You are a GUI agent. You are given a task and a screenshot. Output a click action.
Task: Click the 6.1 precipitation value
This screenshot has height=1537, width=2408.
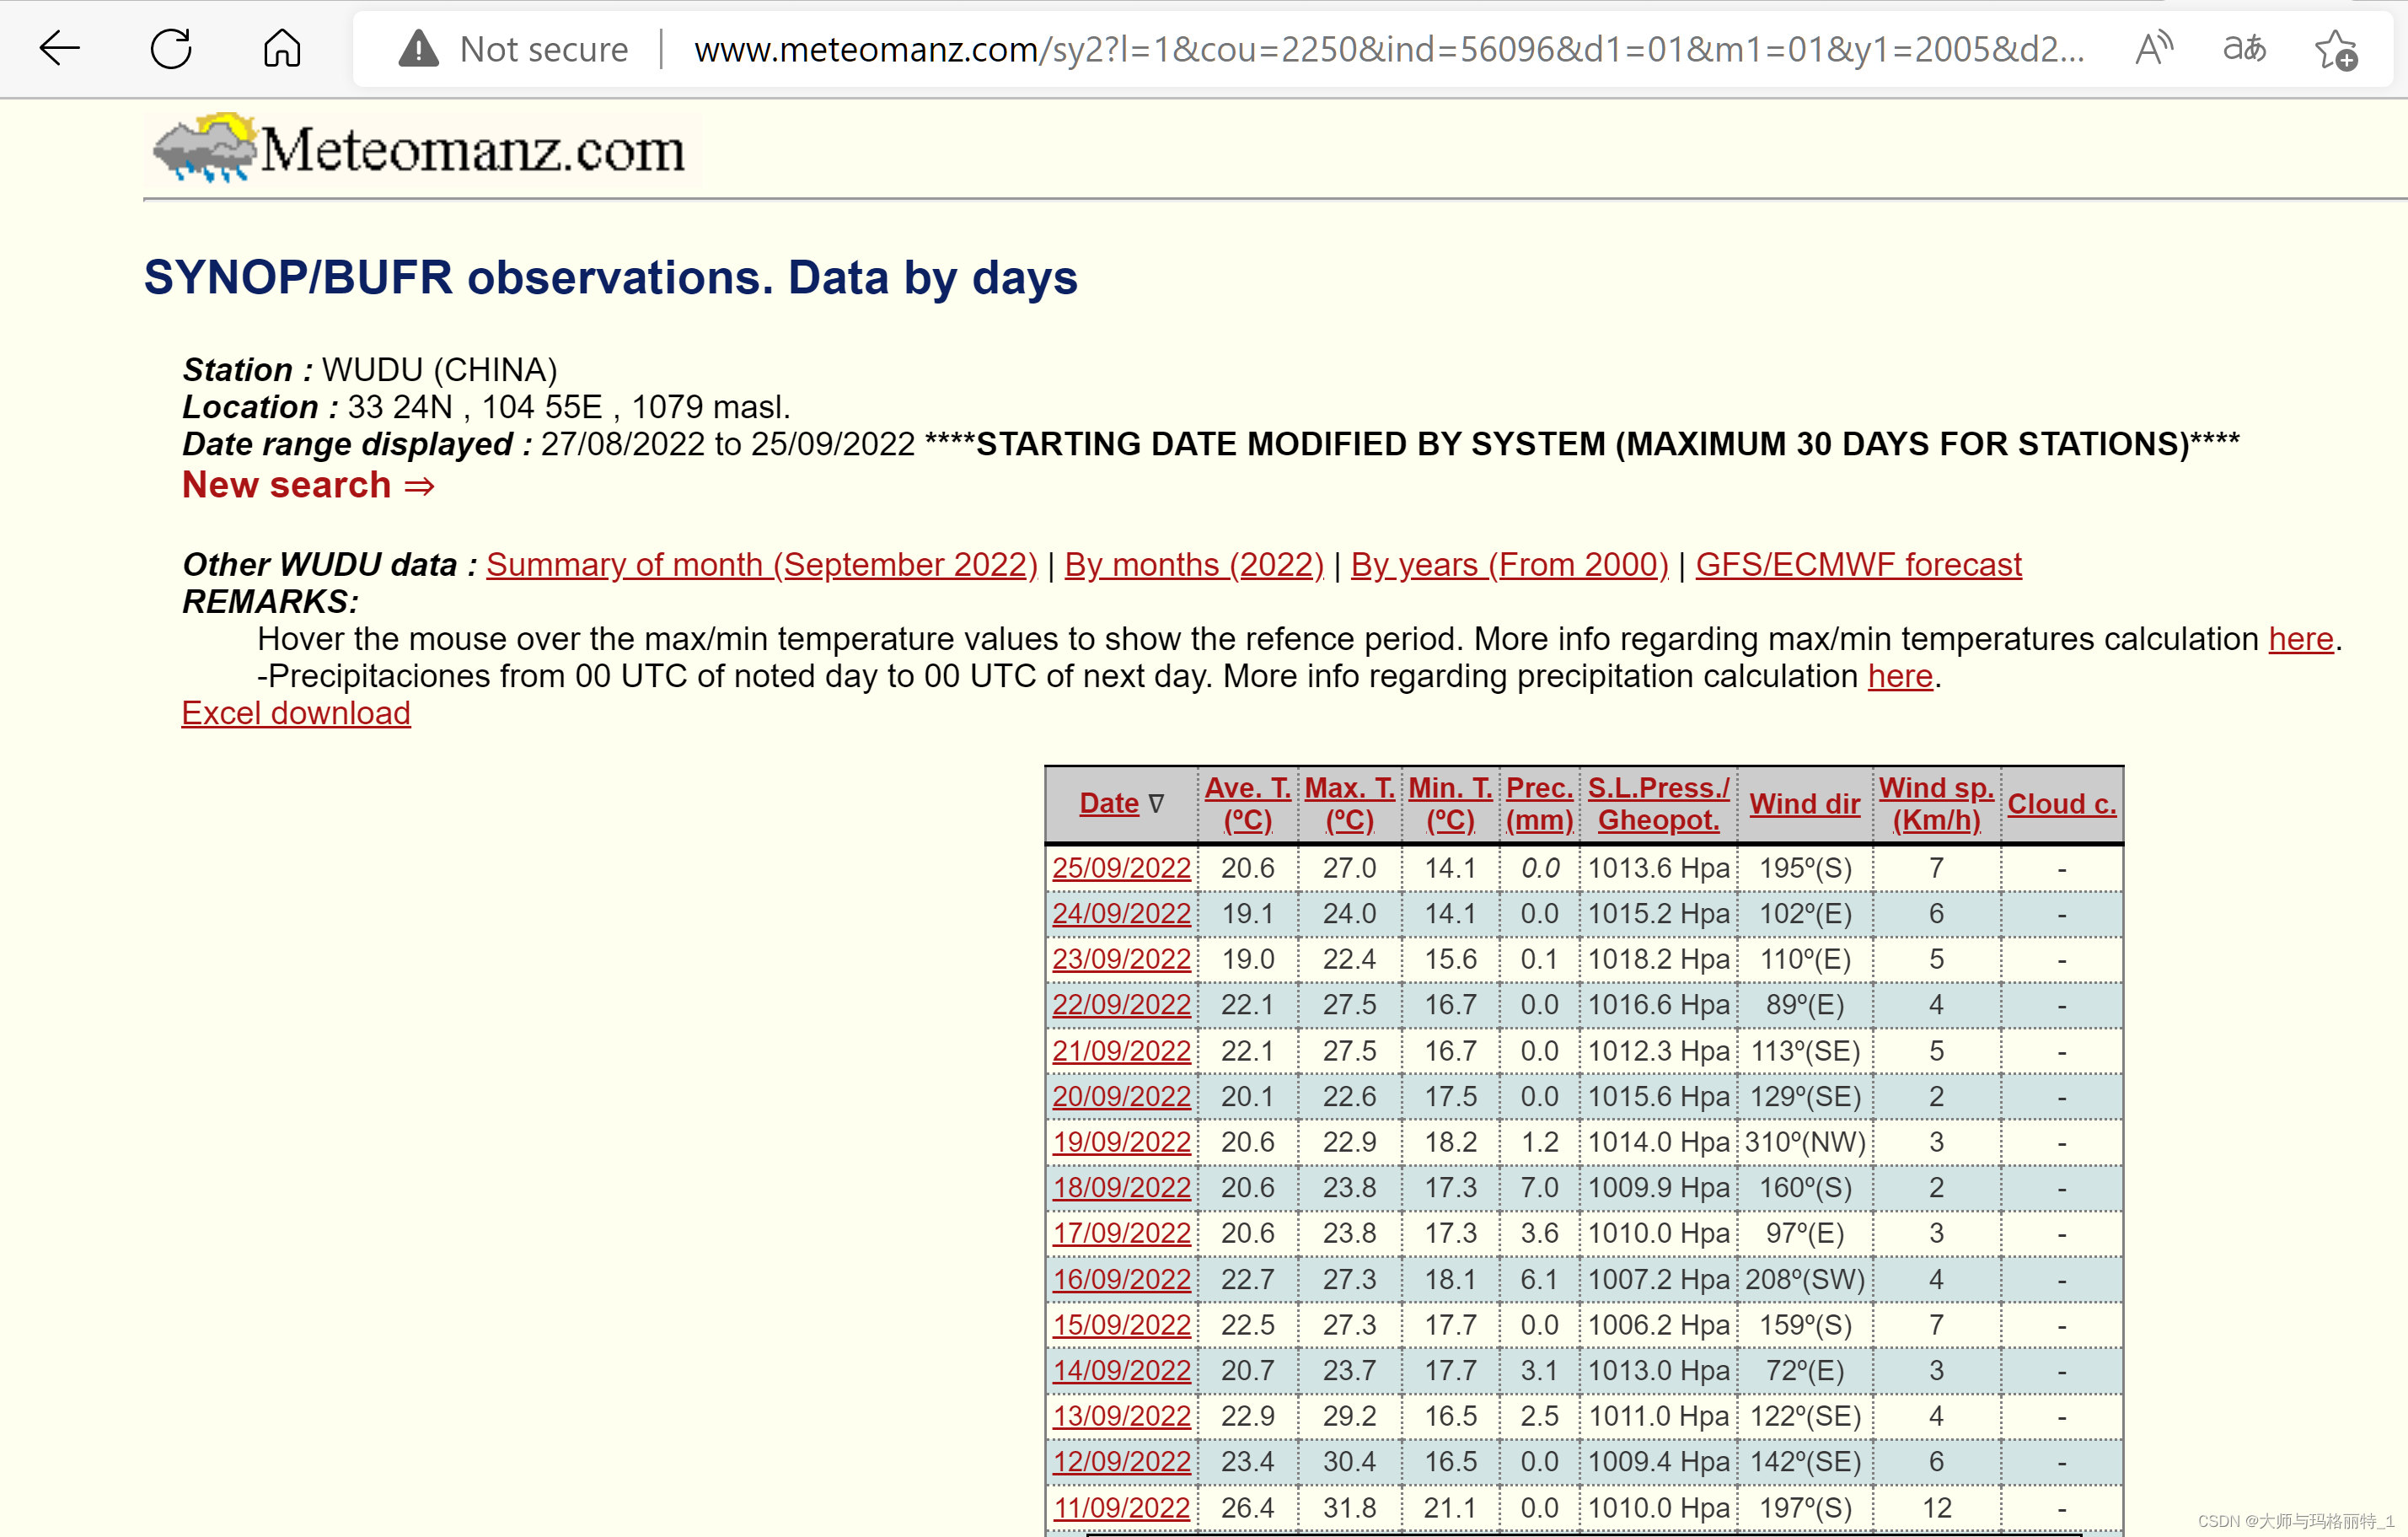coord(1539,1279)
